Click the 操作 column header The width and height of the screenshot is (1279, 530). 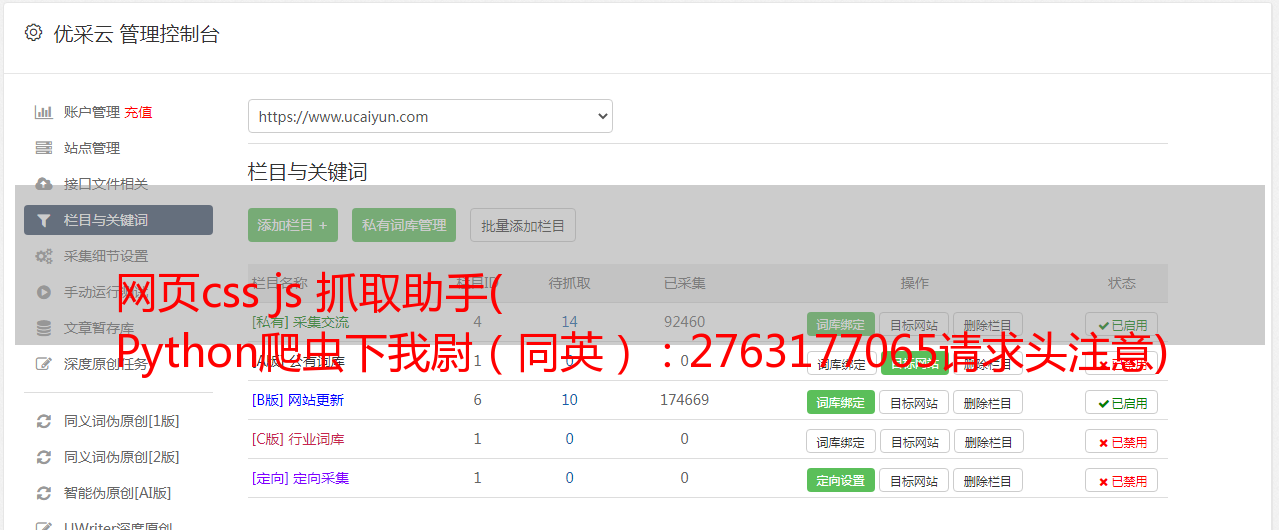point(914,283)
